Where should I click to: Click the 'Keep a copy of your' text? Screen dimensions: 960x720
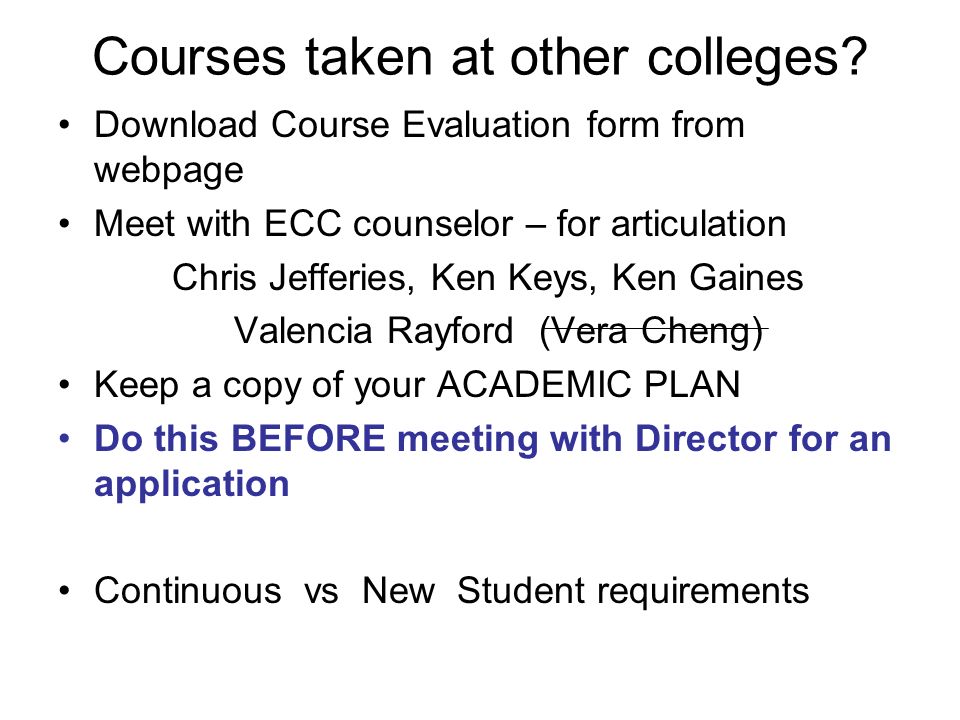tap(260, 385)
